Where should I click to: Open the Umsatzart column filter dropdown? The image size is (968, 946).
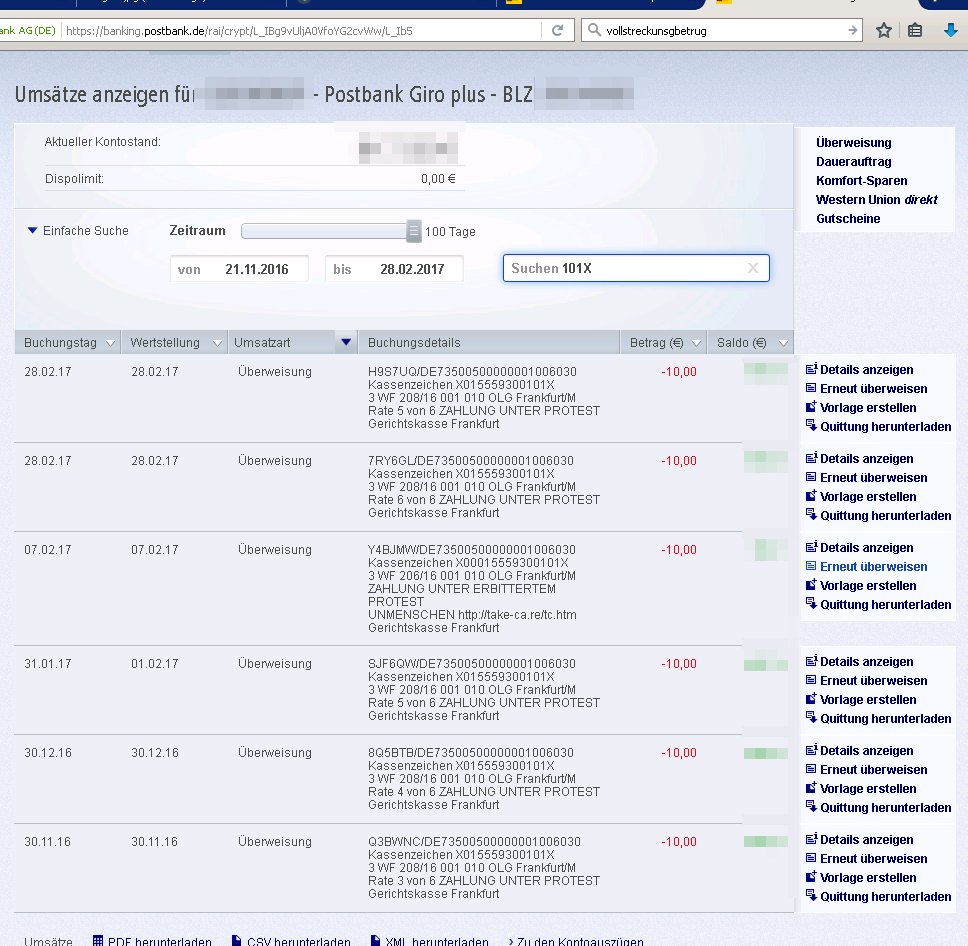pyautogui.click(x=346, y=343)
